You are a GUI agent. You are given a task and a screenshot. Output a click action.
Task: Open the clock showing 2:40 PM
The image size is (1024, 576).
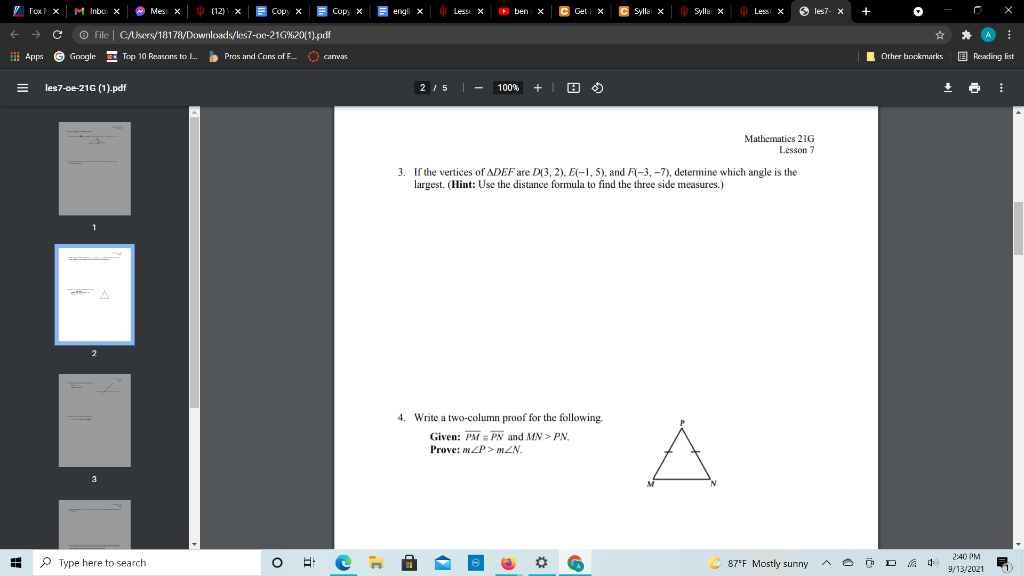click(x=966, y=562)
